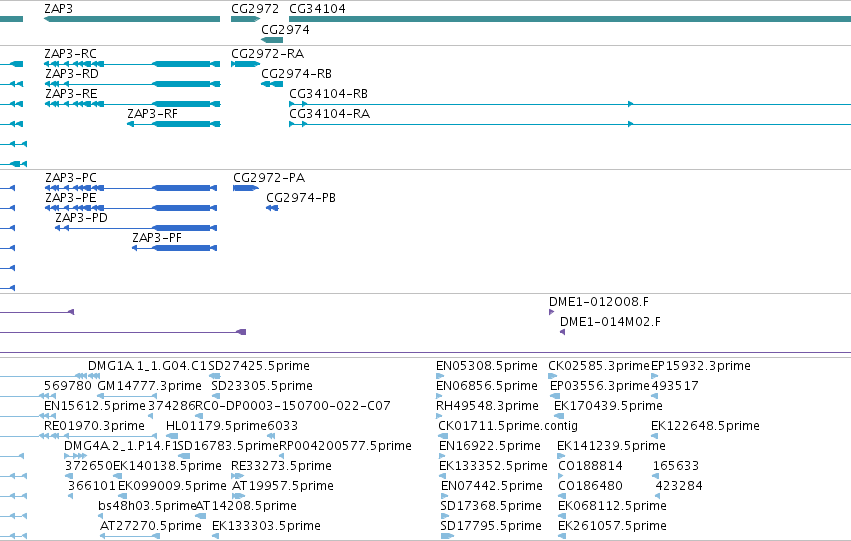The height and width of the screenshot is (541, 851).
Task: Select the 493517 feature label
Action: 675,386
